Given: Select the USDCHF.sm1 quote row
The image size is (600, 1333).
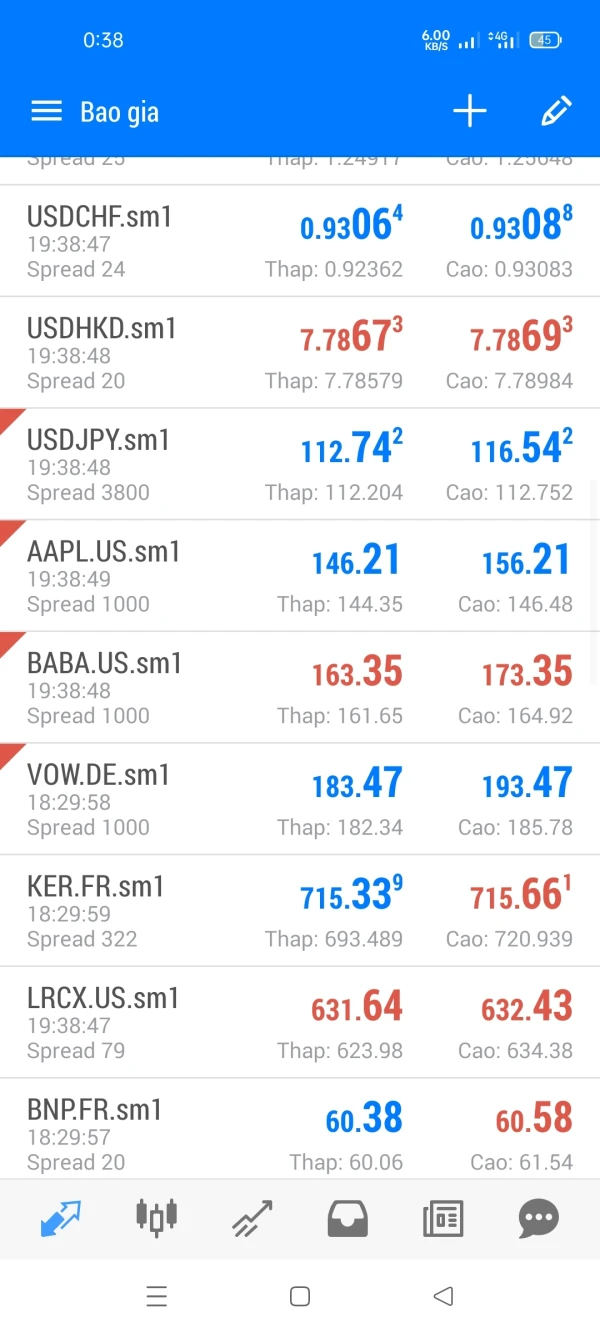Looking at the screenshot, I should (x=300, y=241).
